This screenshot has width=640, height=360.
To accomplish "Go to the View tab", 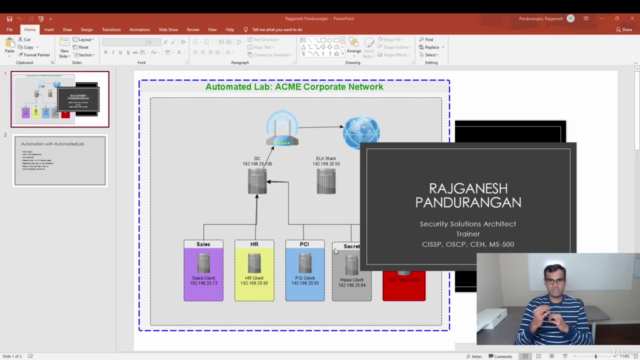I will [212, 30].
